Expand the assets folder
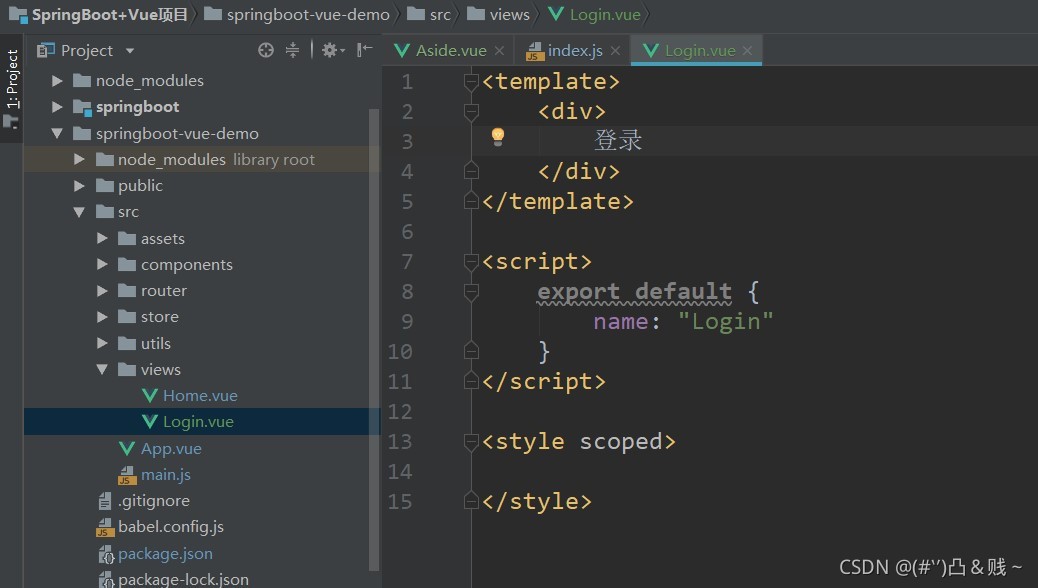Screen dimensions: 1038x588 102,238
